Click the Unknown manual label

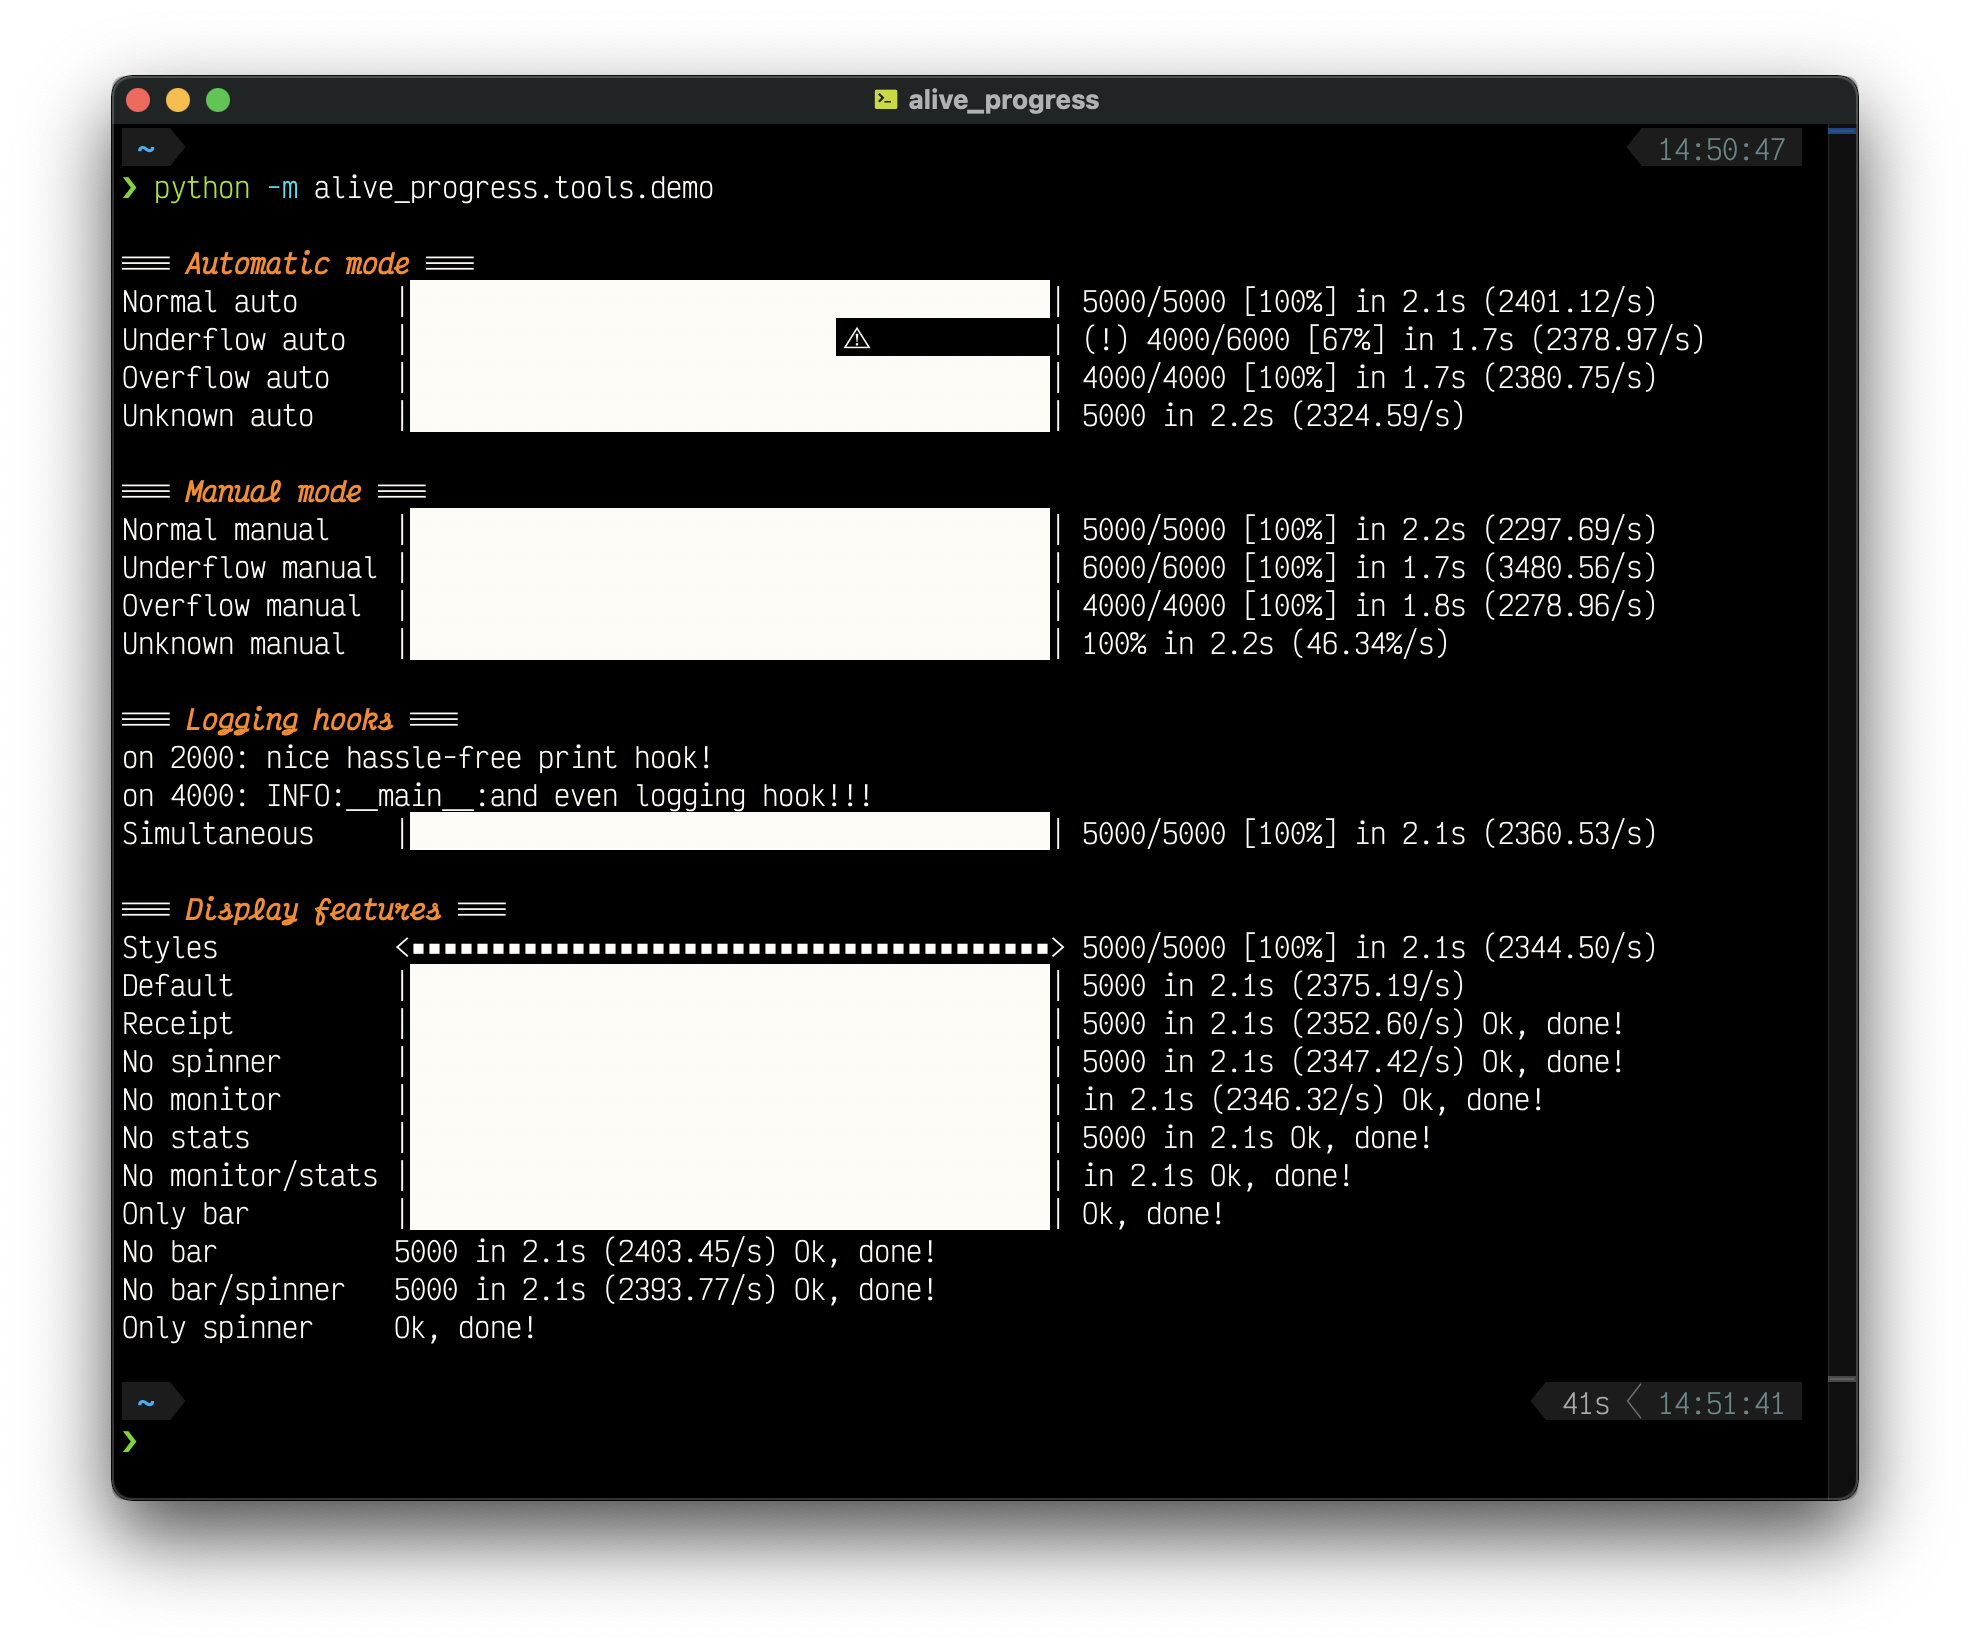tap(234, 644)
